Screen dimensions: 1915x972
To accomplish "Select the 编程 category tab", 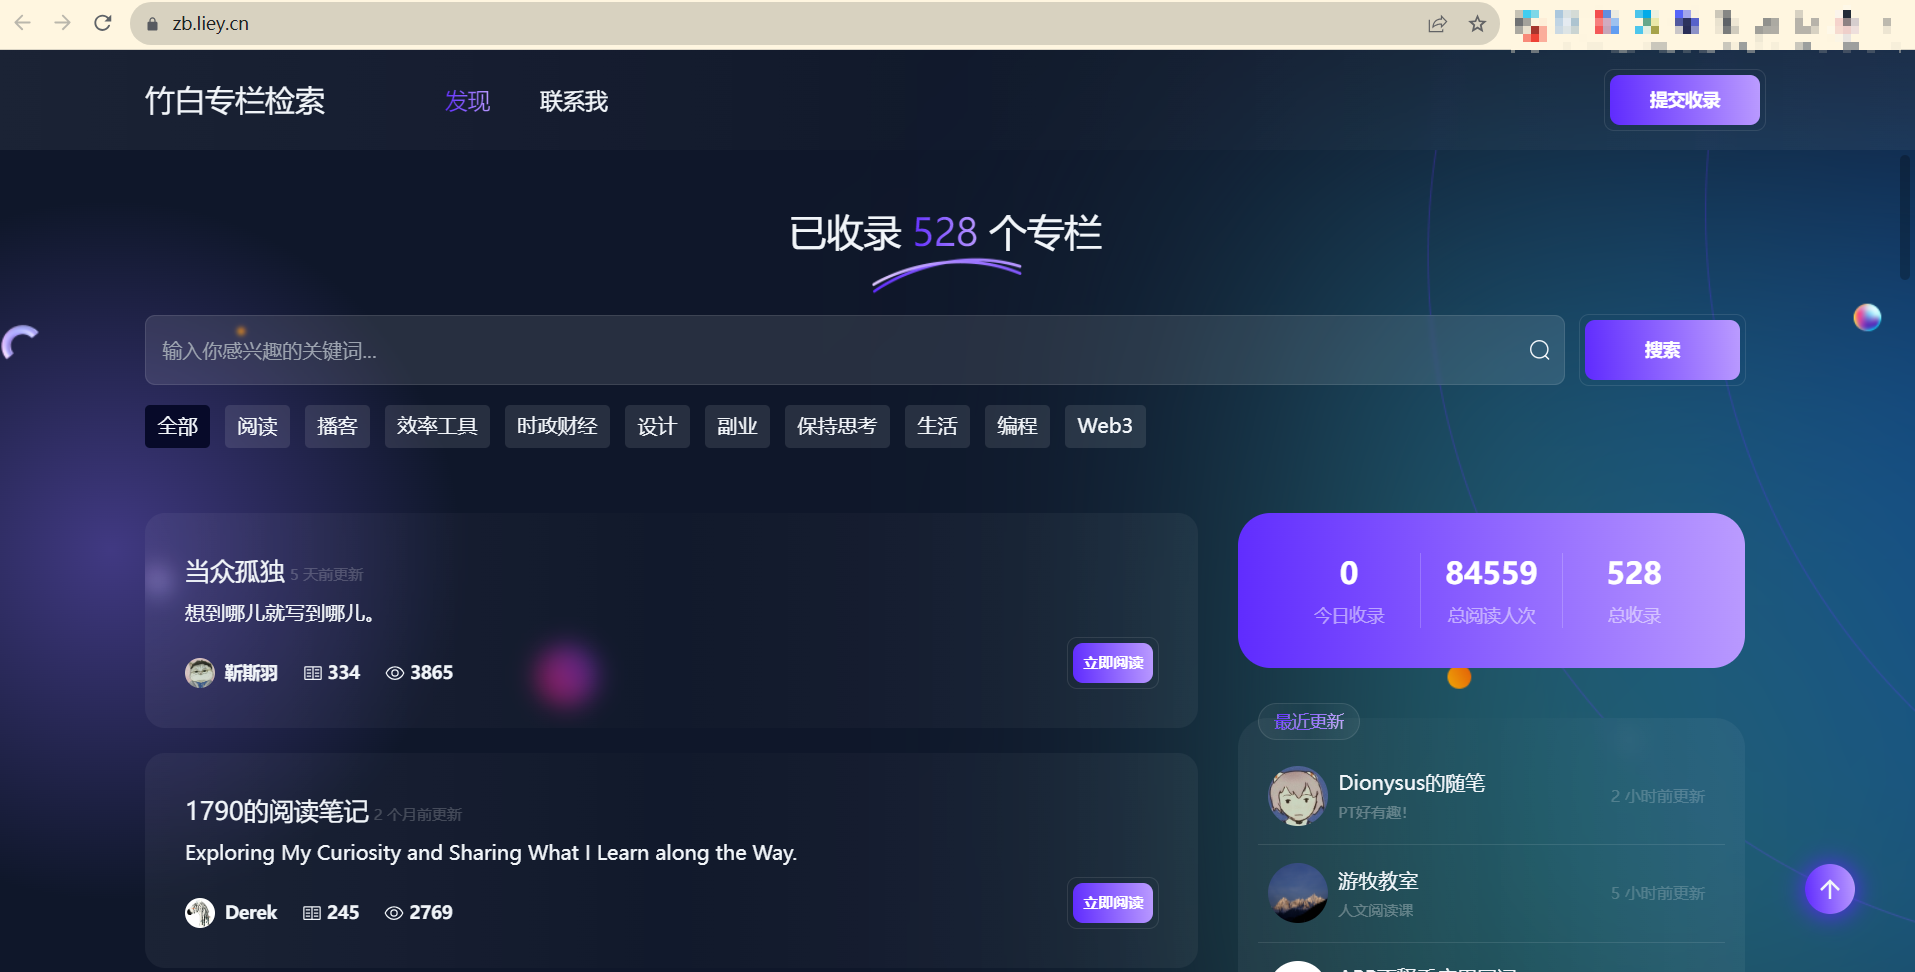I will [x=1017, y=426].
